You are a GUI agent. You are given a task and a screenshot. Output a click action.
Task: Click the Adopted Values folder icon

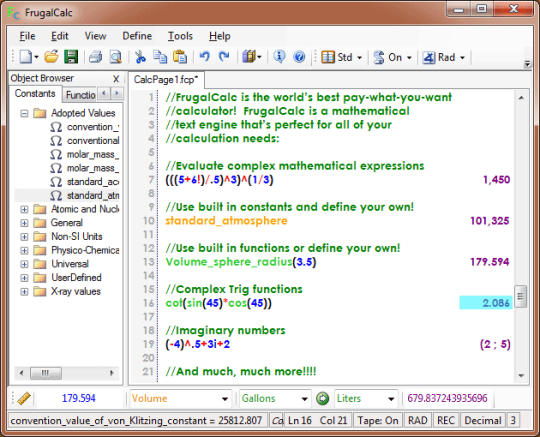tap(40, 113)
